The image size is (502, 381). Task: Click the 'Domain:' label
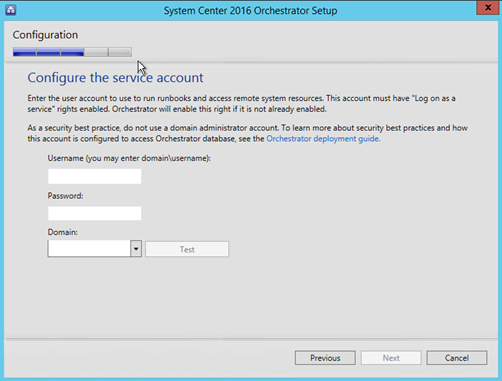pos(62,232)
